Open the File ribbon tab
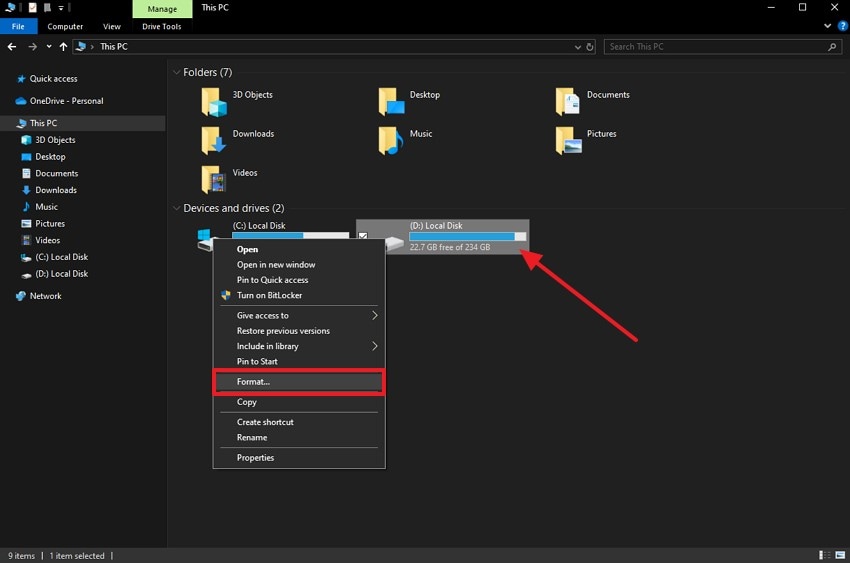 pos(18,27)
